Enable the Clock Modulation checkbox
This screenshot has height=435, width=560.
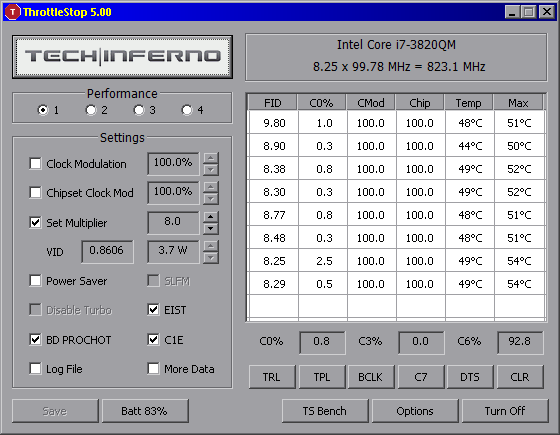(35, 164)
